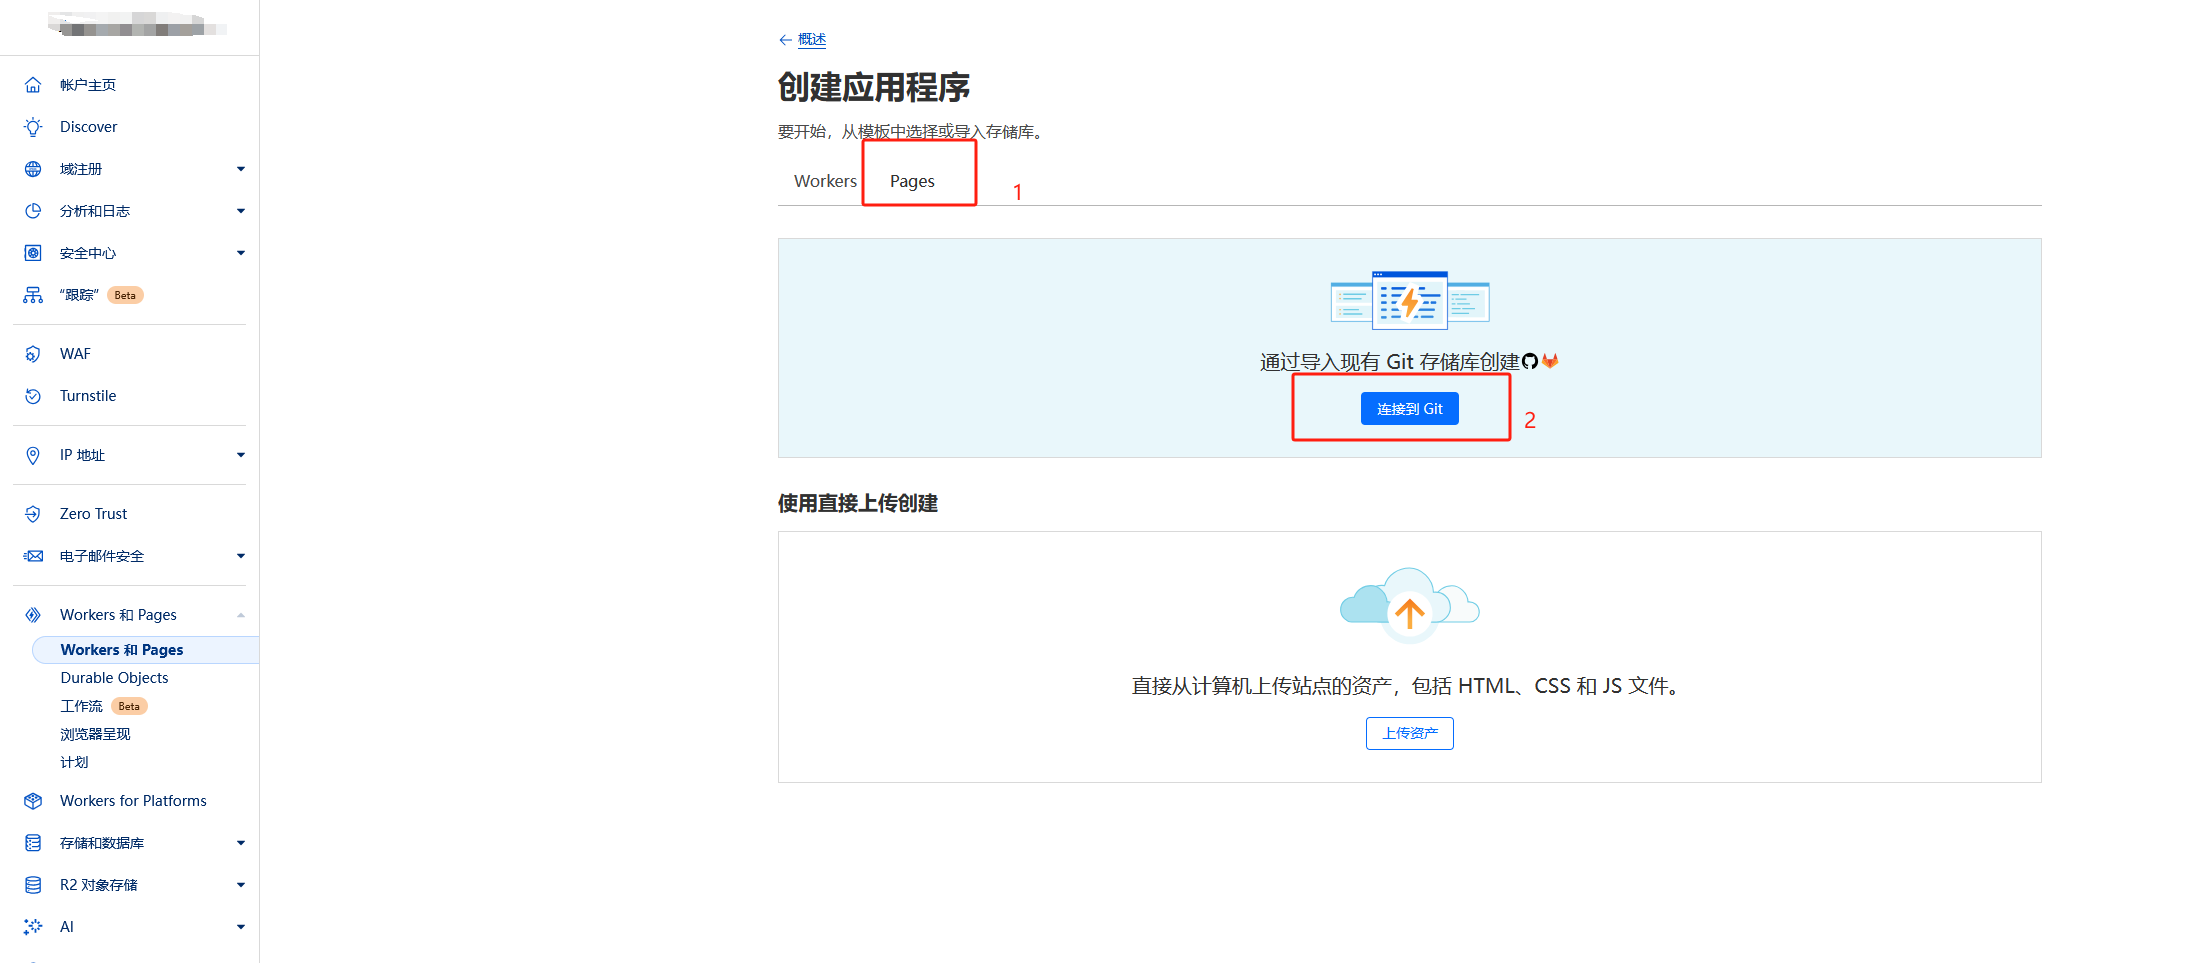Open Durable Objects in sidebar
The height and width of the screenshot is (963, 2187).
click(114, 678)
